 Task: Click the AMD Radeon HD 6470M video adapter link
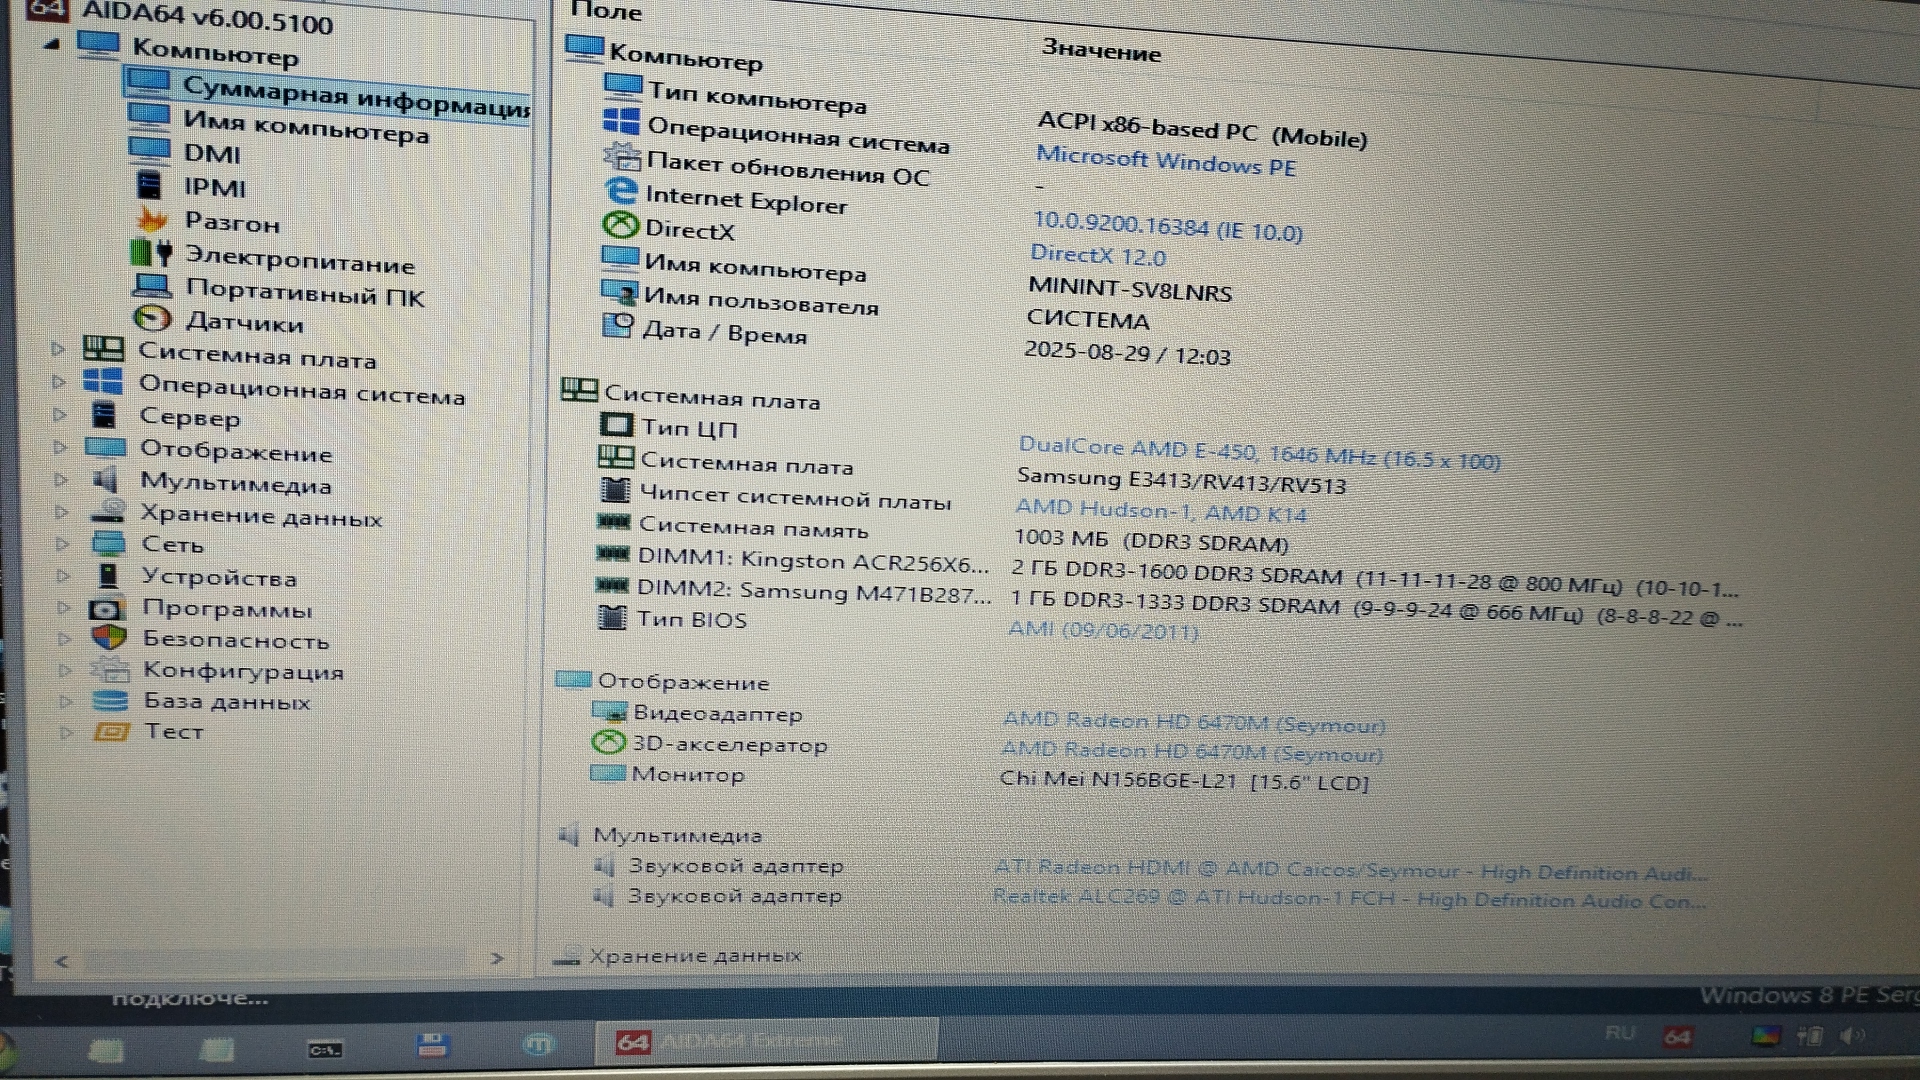[x=1193, y=722]
